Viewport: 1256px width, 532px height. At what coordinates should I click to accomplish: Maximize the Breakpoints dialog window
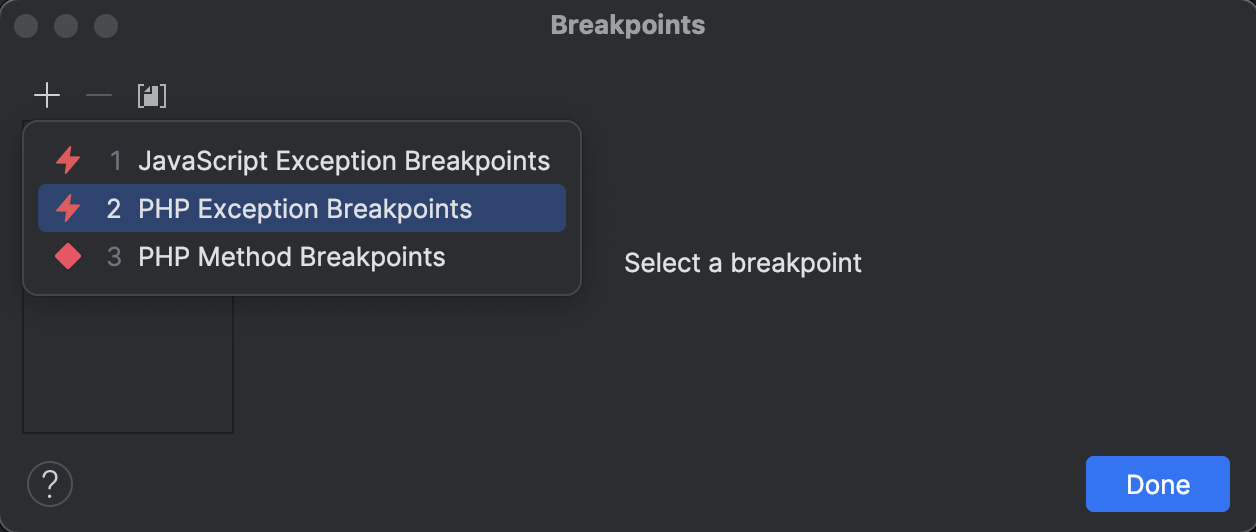(x=105, y=25)
